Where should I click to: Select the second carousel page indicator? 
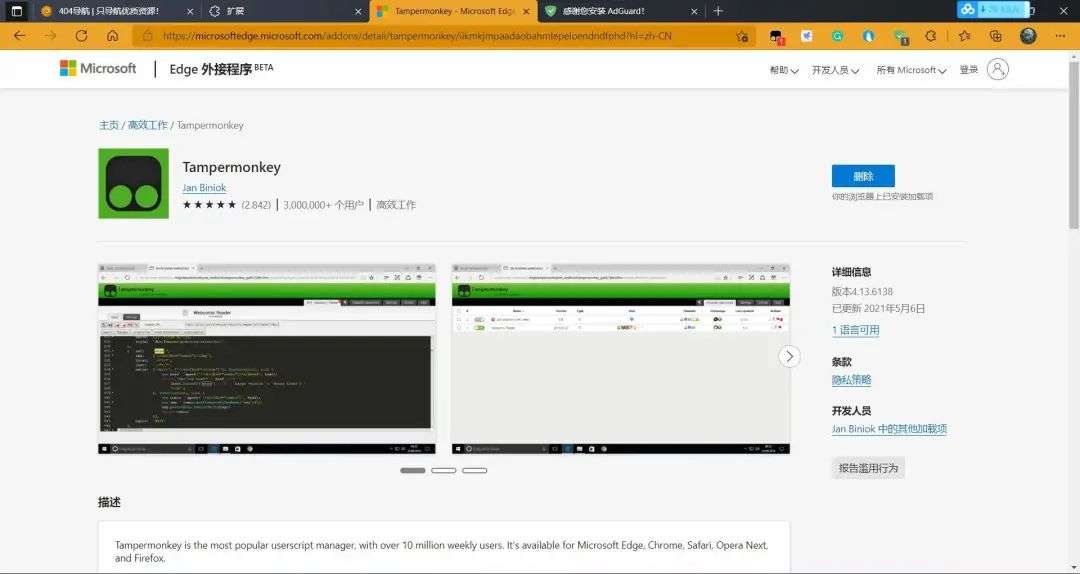pyautogui.click(x=444, y=471)
